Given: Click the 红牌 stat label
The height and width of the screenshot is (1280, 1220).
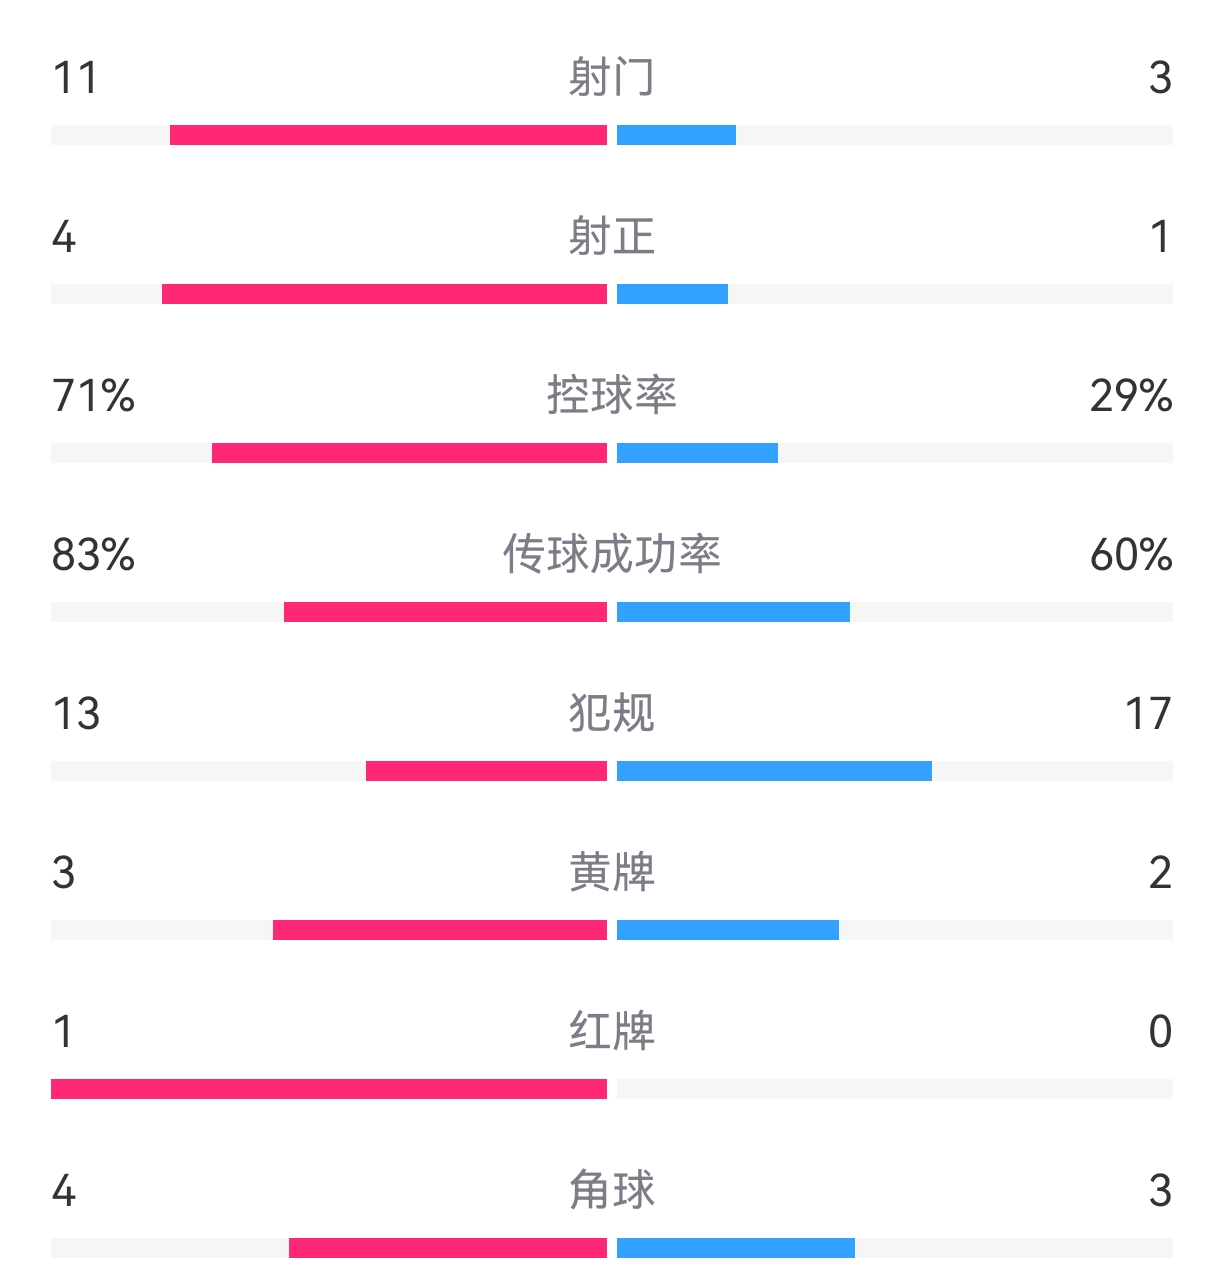Looking at the screenshot, I should [611, 1032].
